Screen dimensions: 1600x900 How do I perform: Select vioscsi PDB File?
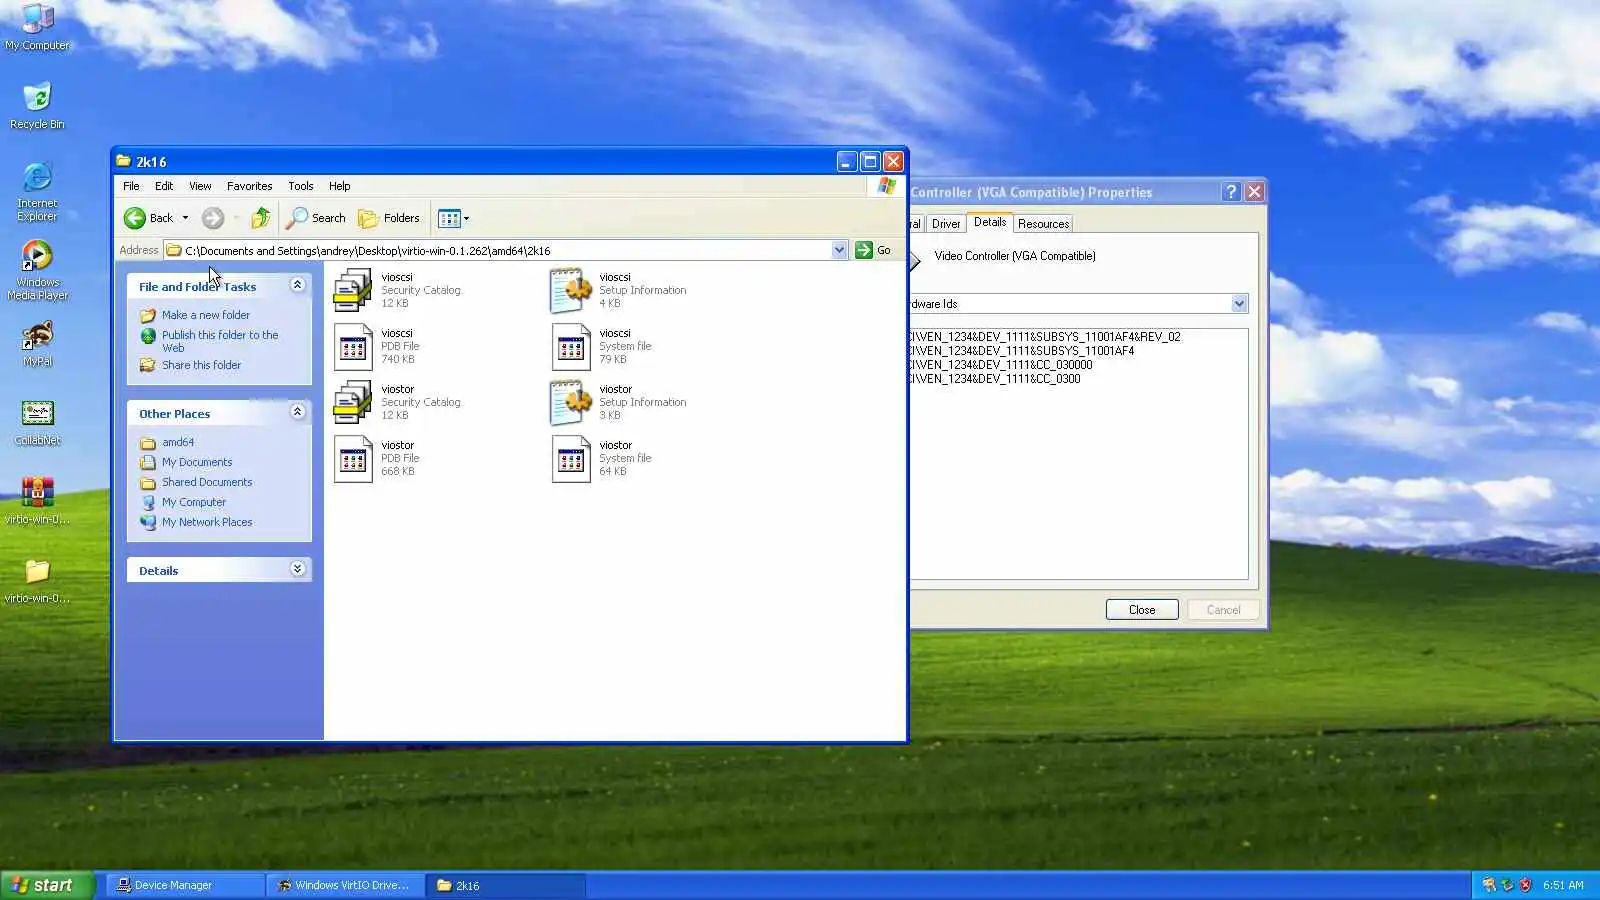(377, 346)
